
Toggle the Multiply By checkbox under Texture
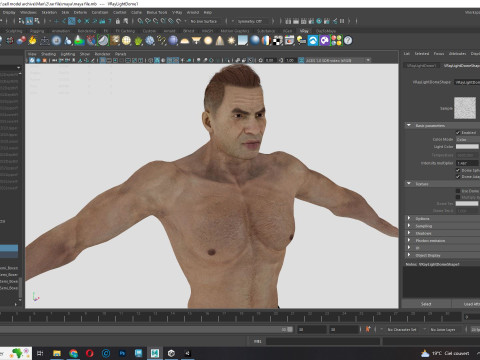(x=458, y=197)
